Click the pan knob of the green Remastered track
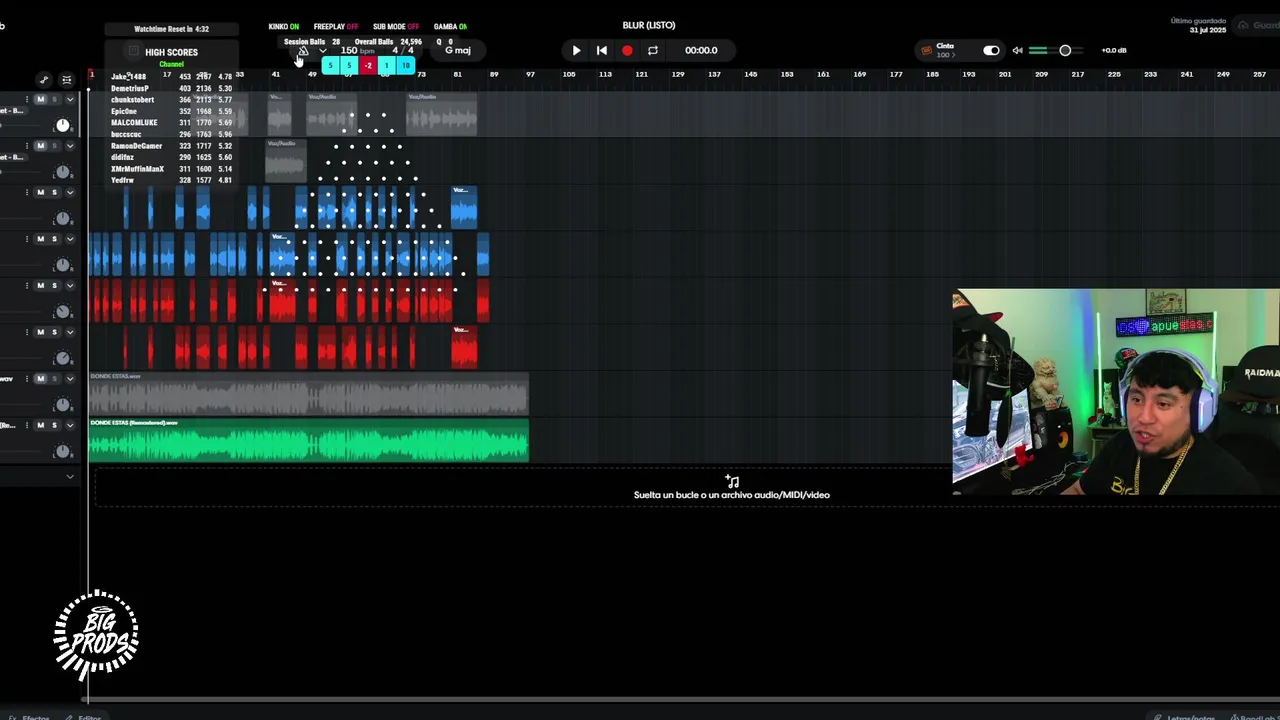 click(x=63, y=451)
